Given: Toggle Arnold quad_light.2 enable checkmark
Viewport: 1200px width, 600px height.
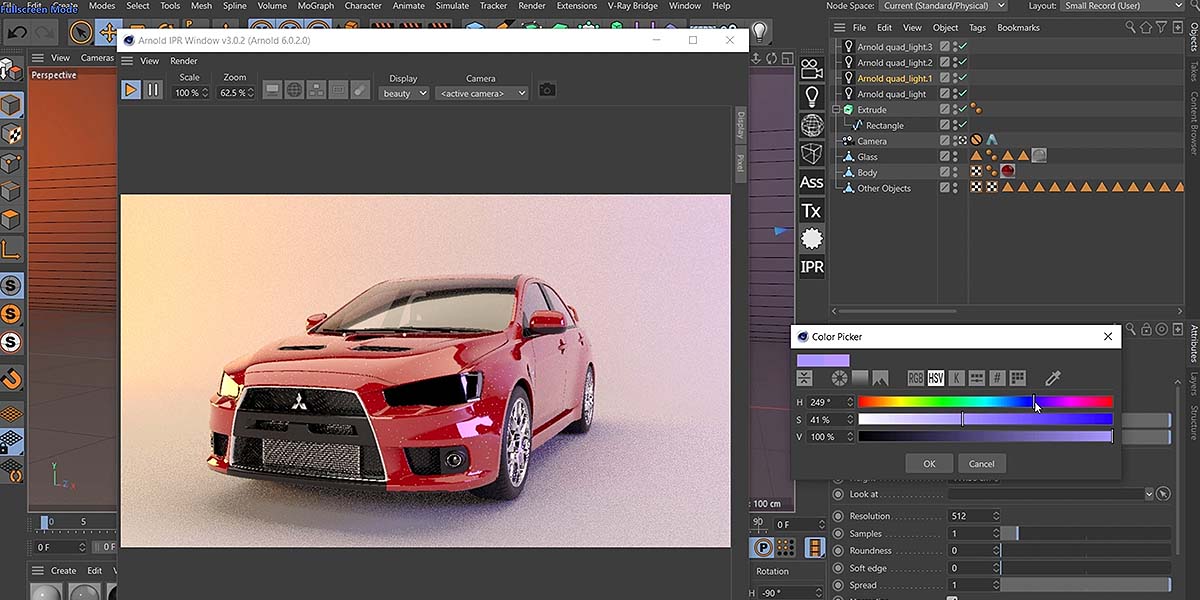Looking at the screenshot, I should tap(963, 62).
